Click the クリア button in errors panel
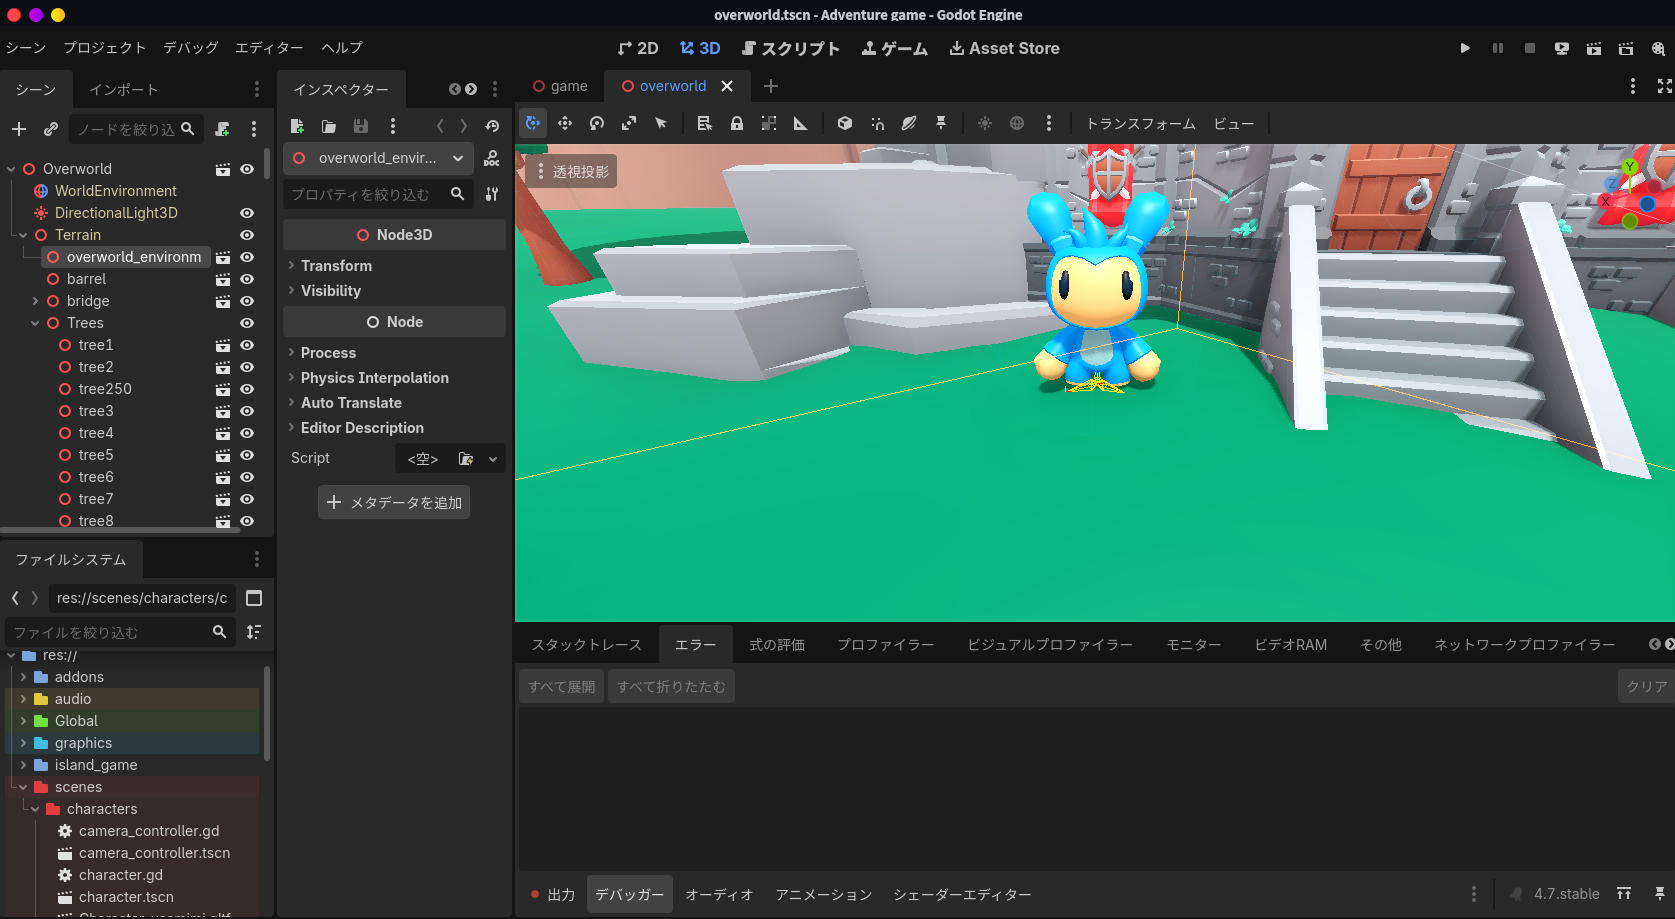Viewport: 1675px width, 919px height. pos(1646,687)
